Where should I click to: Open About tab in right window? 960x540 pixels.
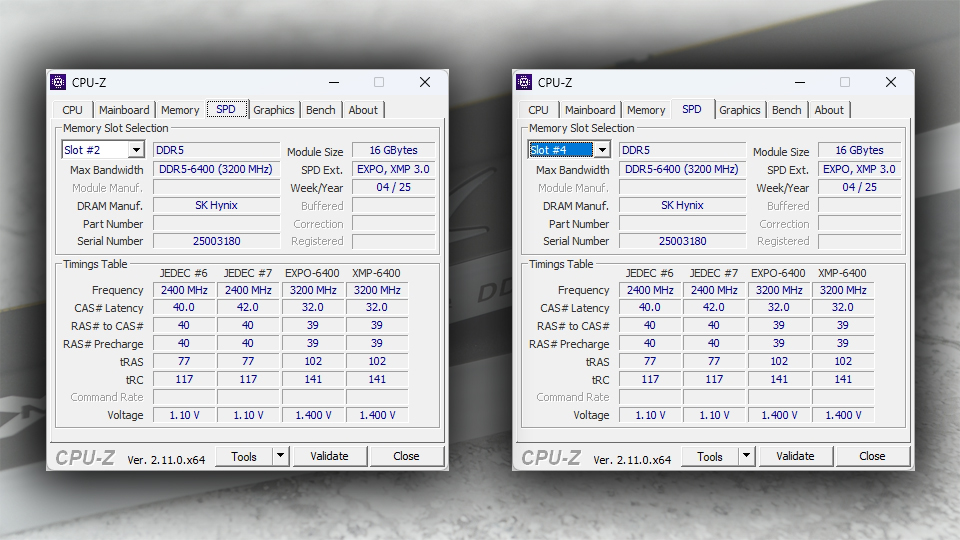(829, 110)
